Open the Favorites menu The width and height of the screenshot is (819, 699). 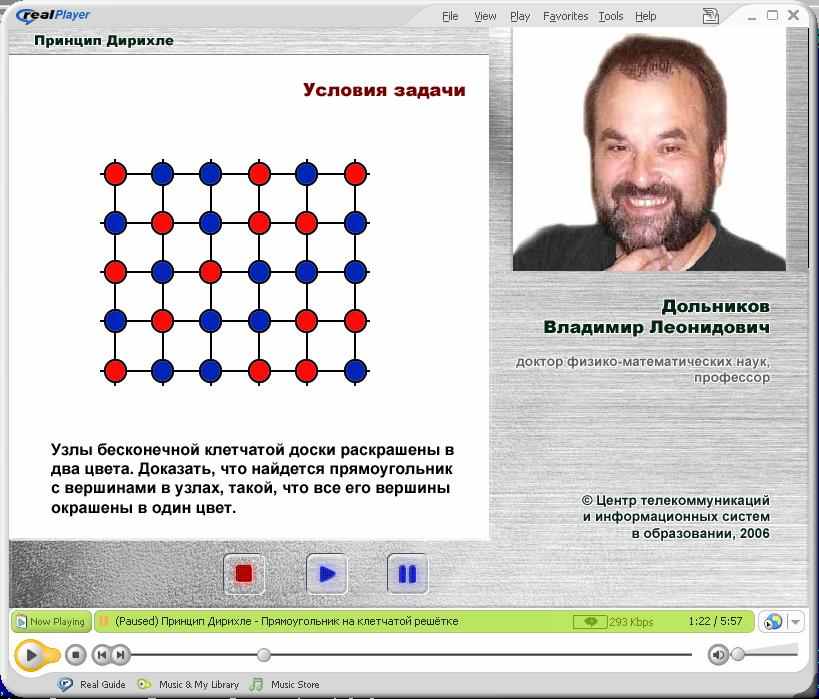[x=565, y=16]
